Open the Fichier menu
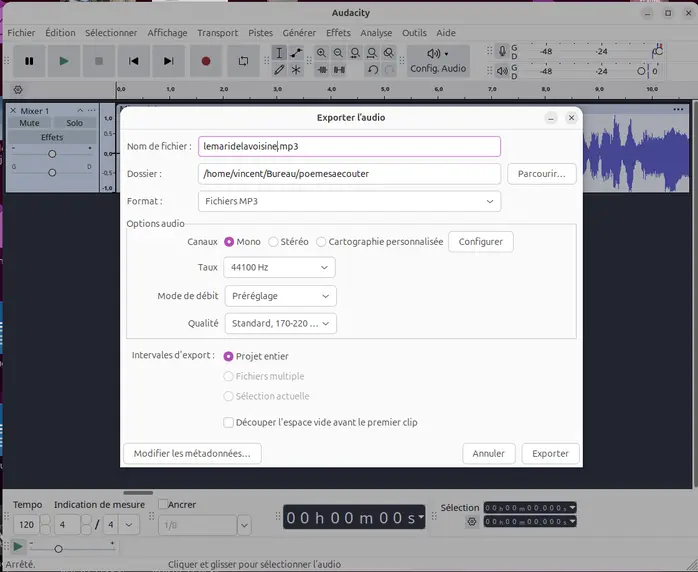698x572 pixels. [x=21, y=33]
